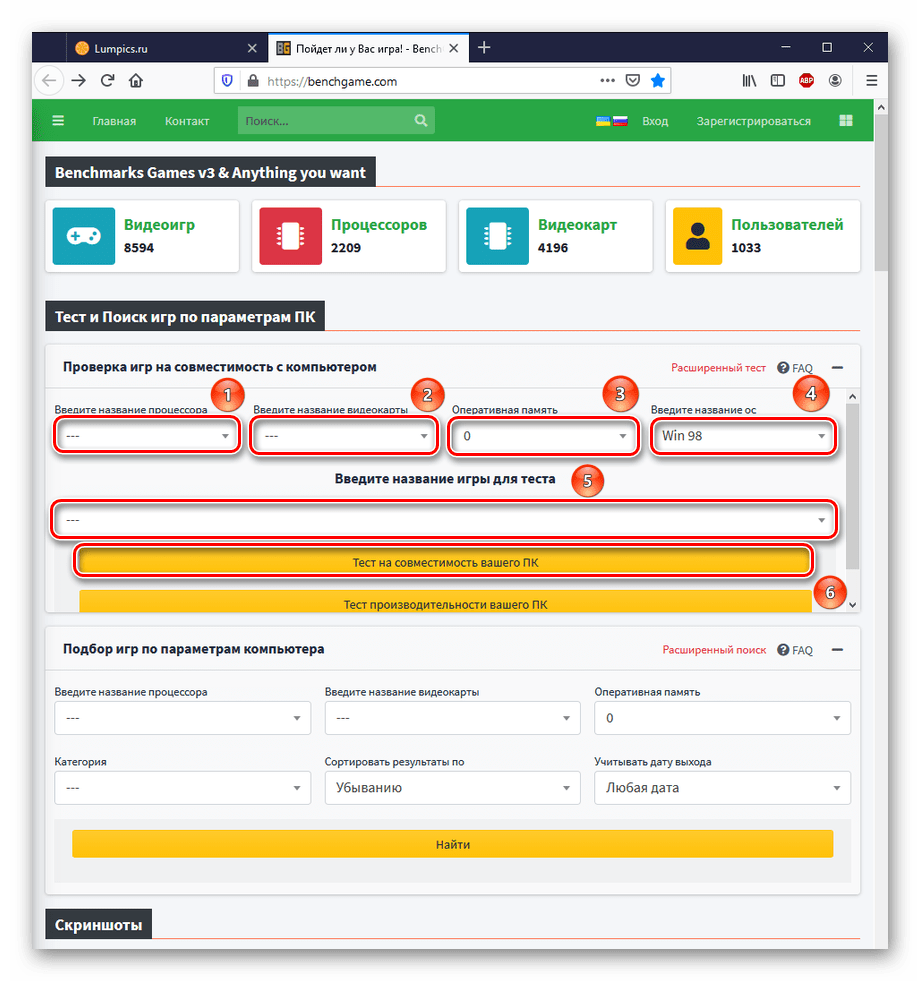The width and height of the screenshot is (920, 981).
Task: Click the Видеоигр gamepad icon tile
Action: pos(84,236)
